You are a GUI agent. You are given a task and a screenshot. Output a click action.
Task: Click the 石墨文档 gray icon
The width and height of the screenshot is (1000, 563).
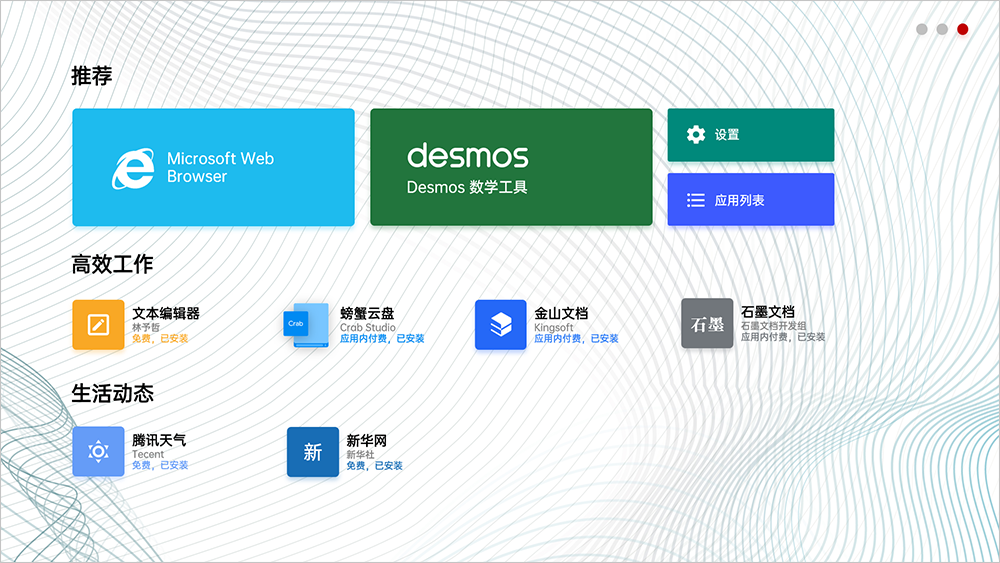pyautogui.click(x=707, y=323)
